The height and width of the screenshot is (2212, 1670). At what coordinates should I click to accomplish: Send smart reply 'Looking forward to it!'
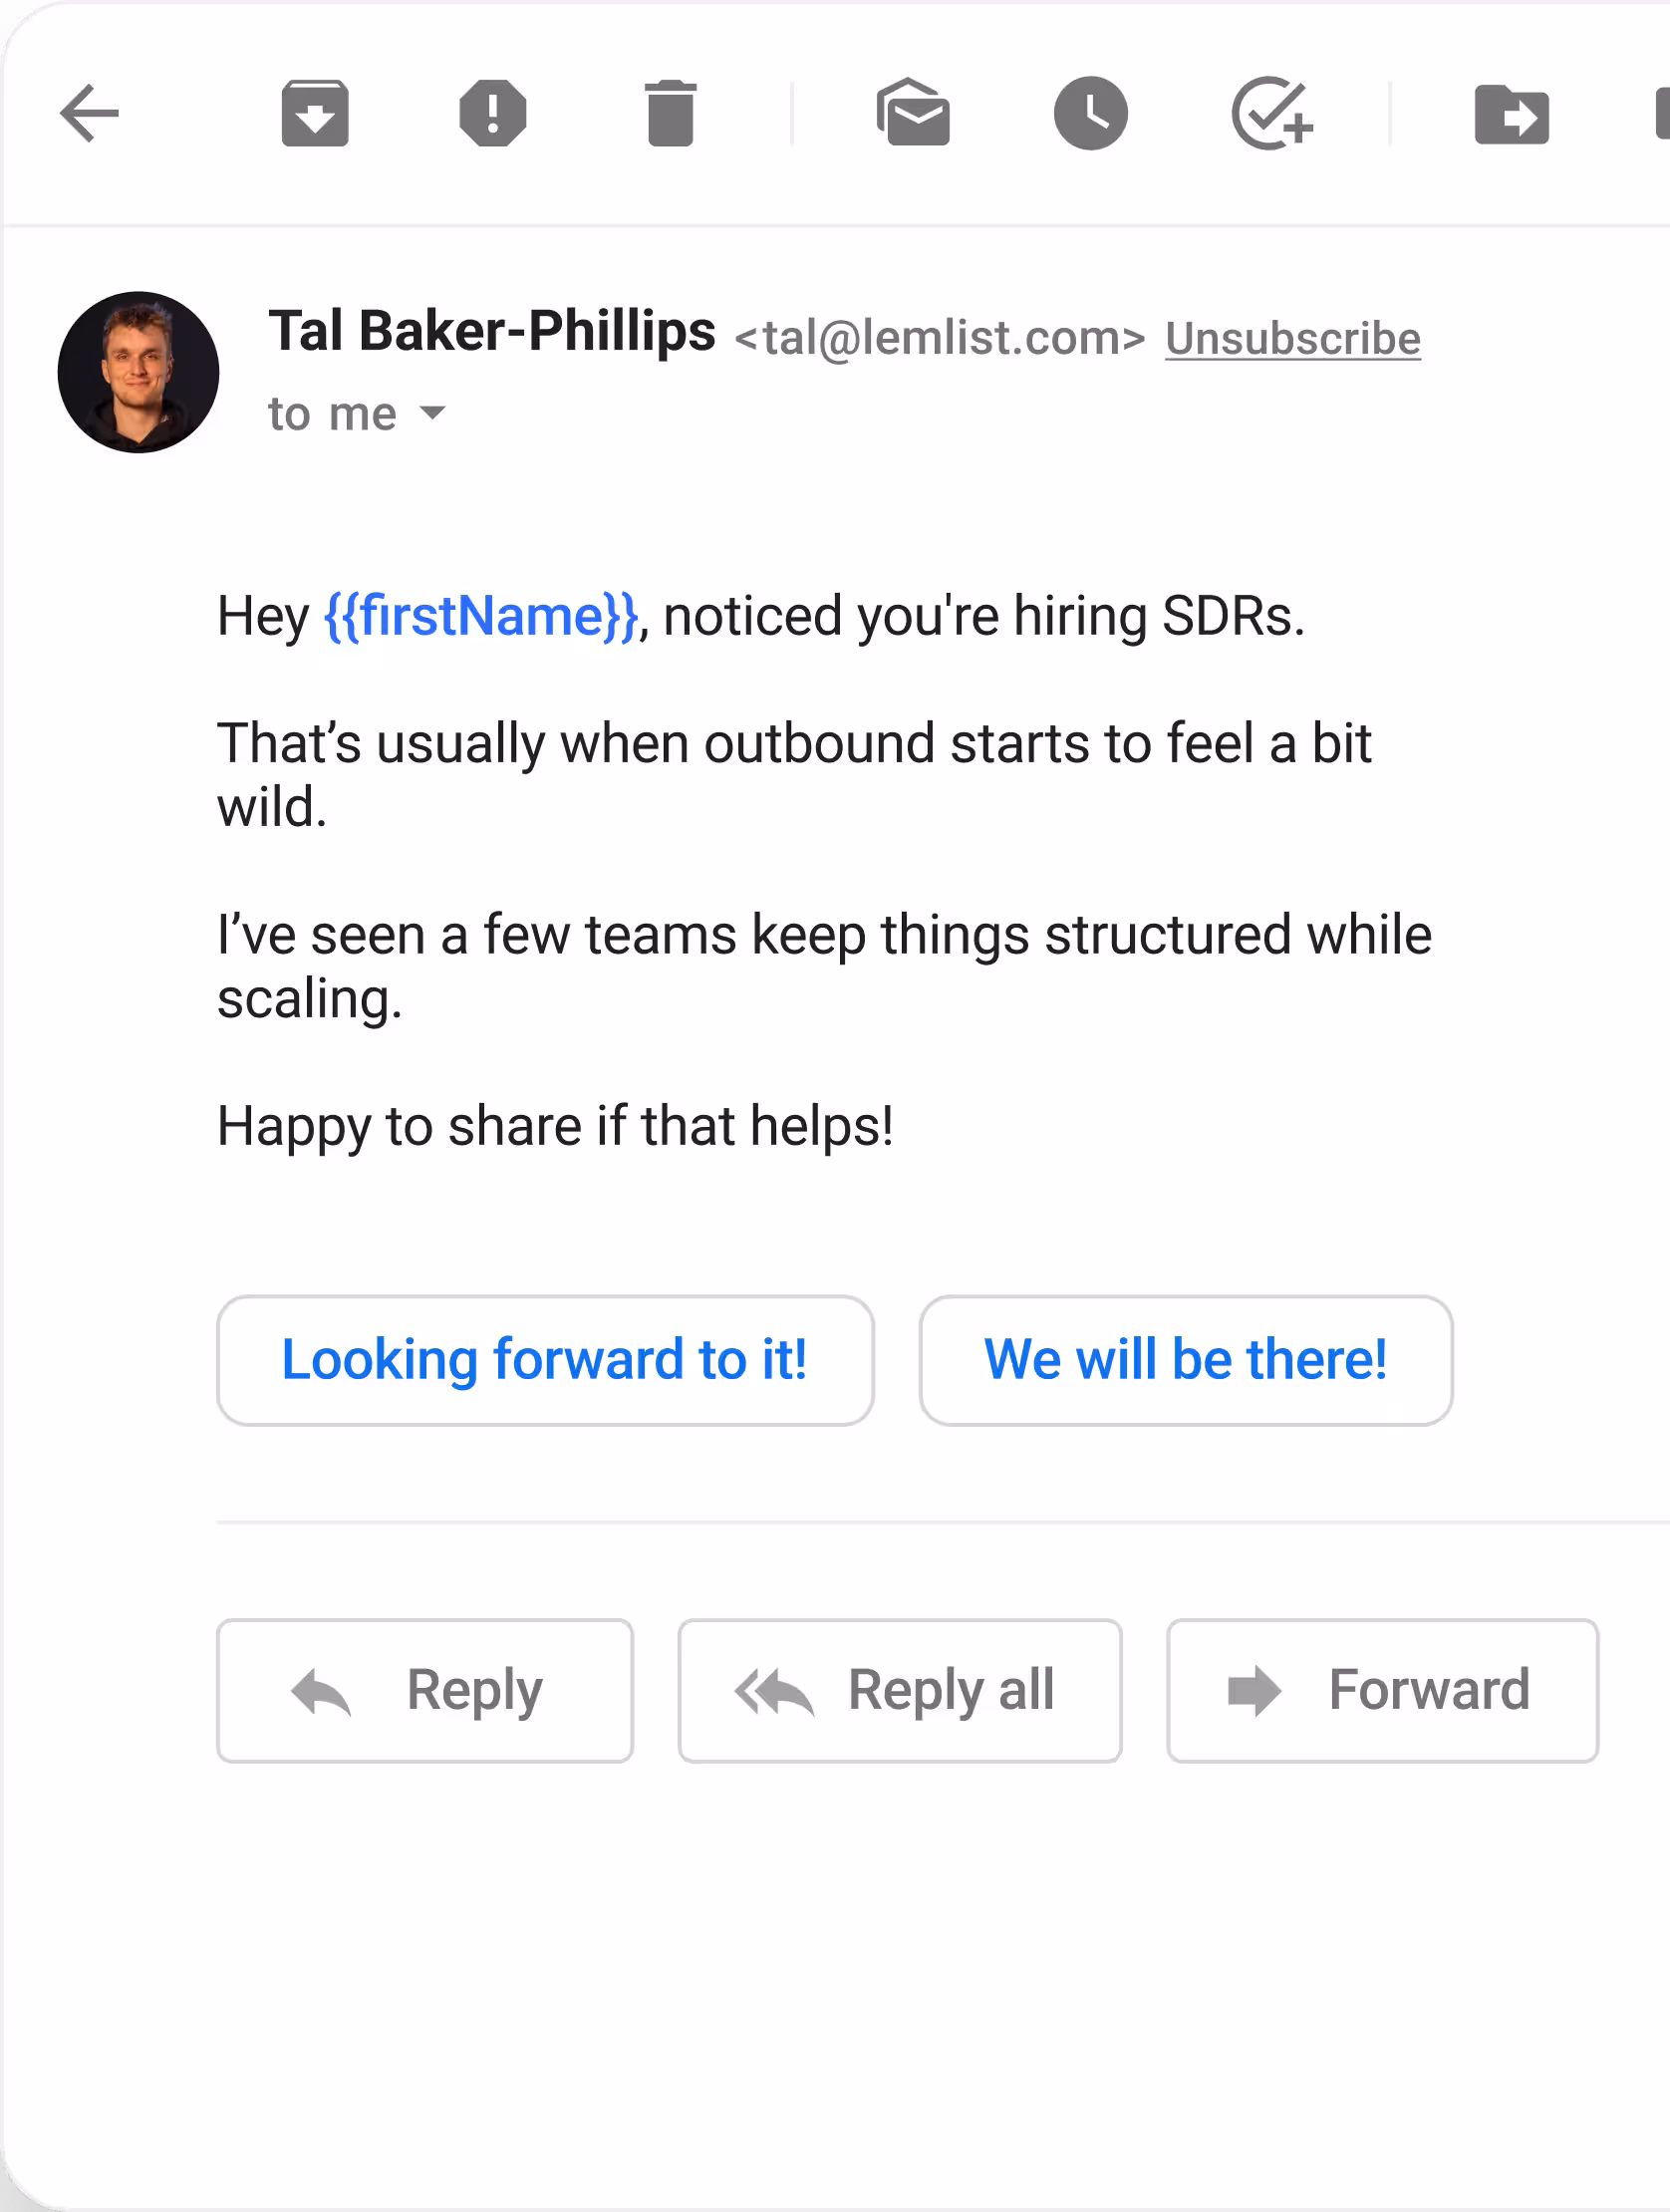coord(545,1360)
